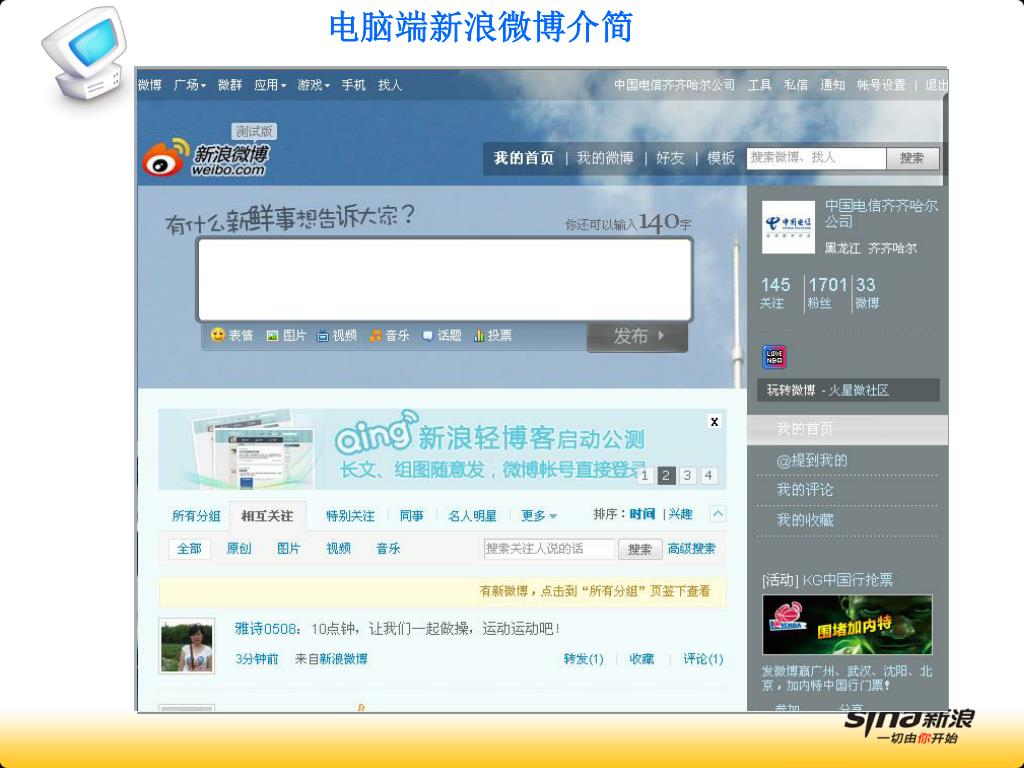Open sidebar @提到我的

point(812,460)
